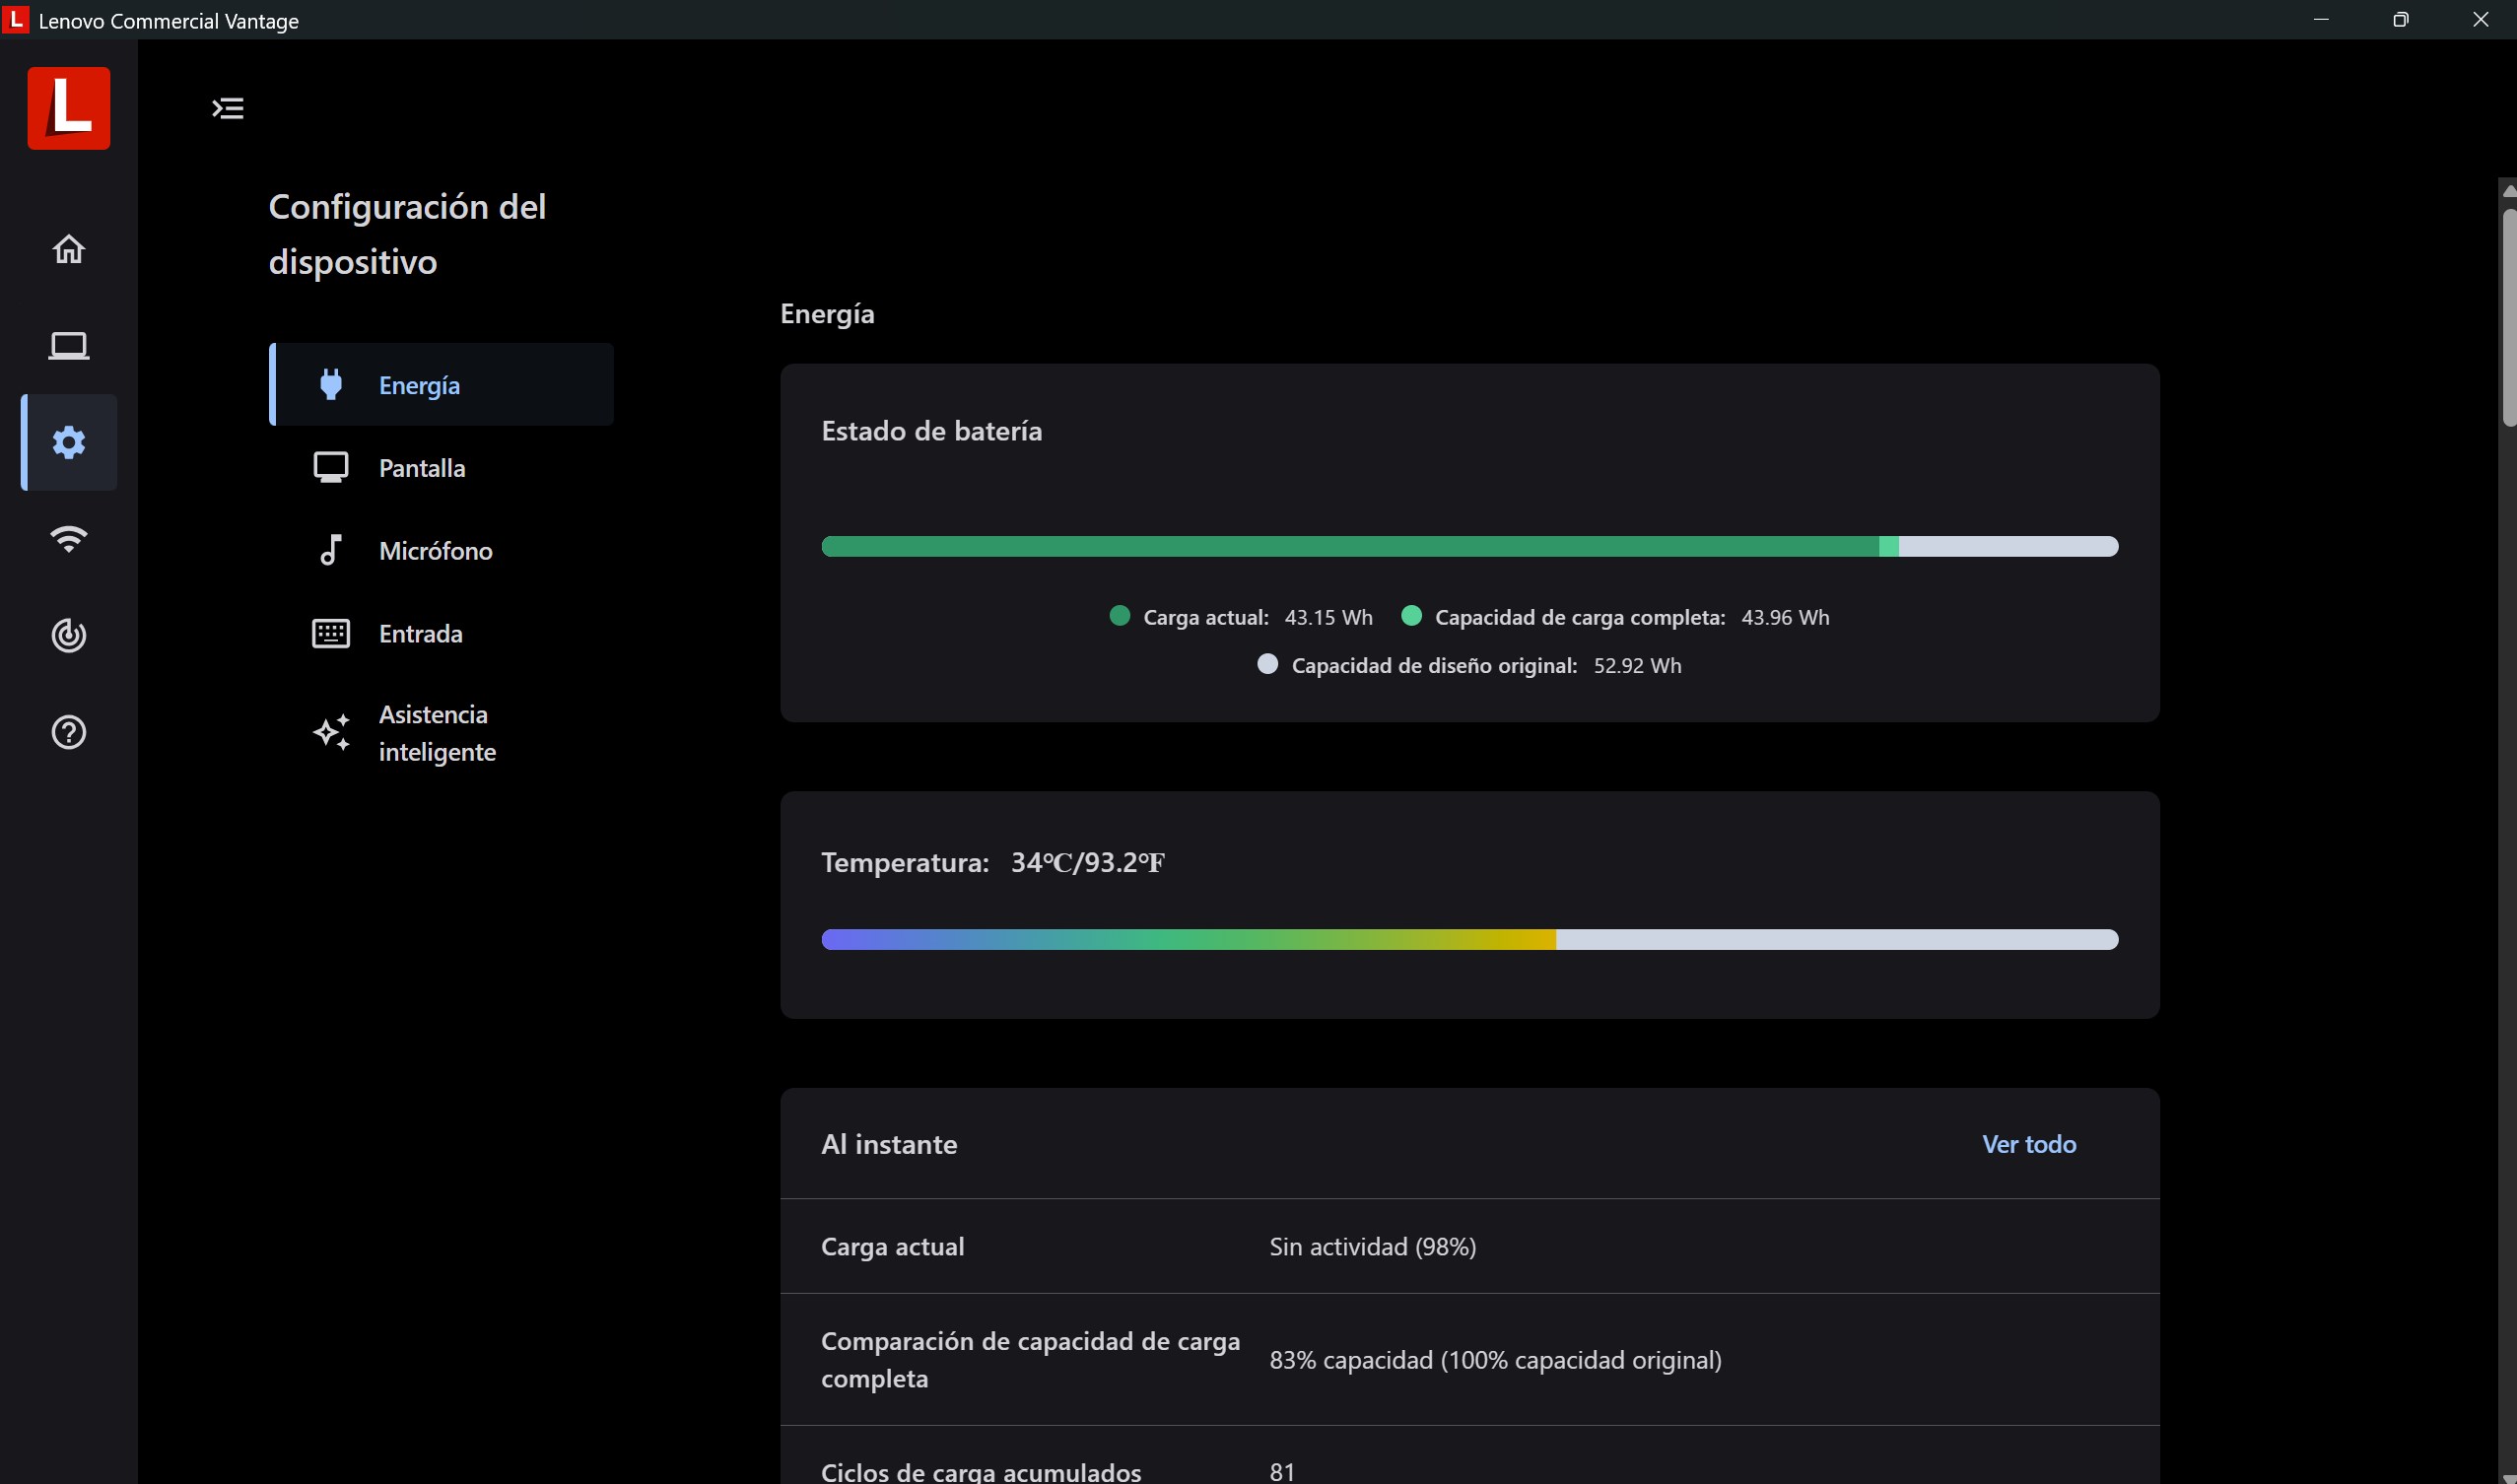Click the Energía page heading
2517x1484 pixels.
827,314
